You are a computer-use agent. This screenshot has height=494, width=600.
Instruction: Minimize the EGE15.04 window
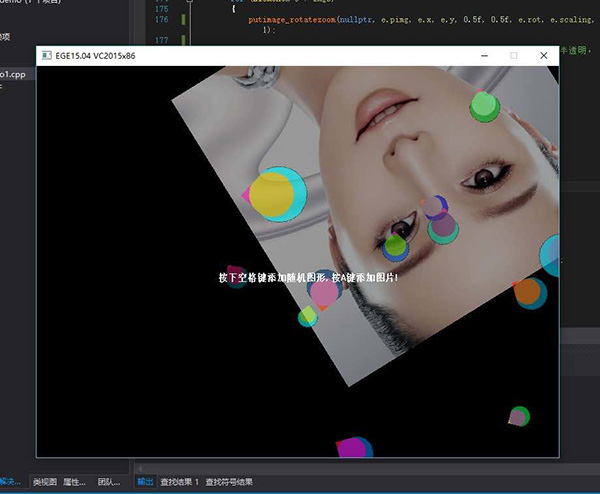484,56
